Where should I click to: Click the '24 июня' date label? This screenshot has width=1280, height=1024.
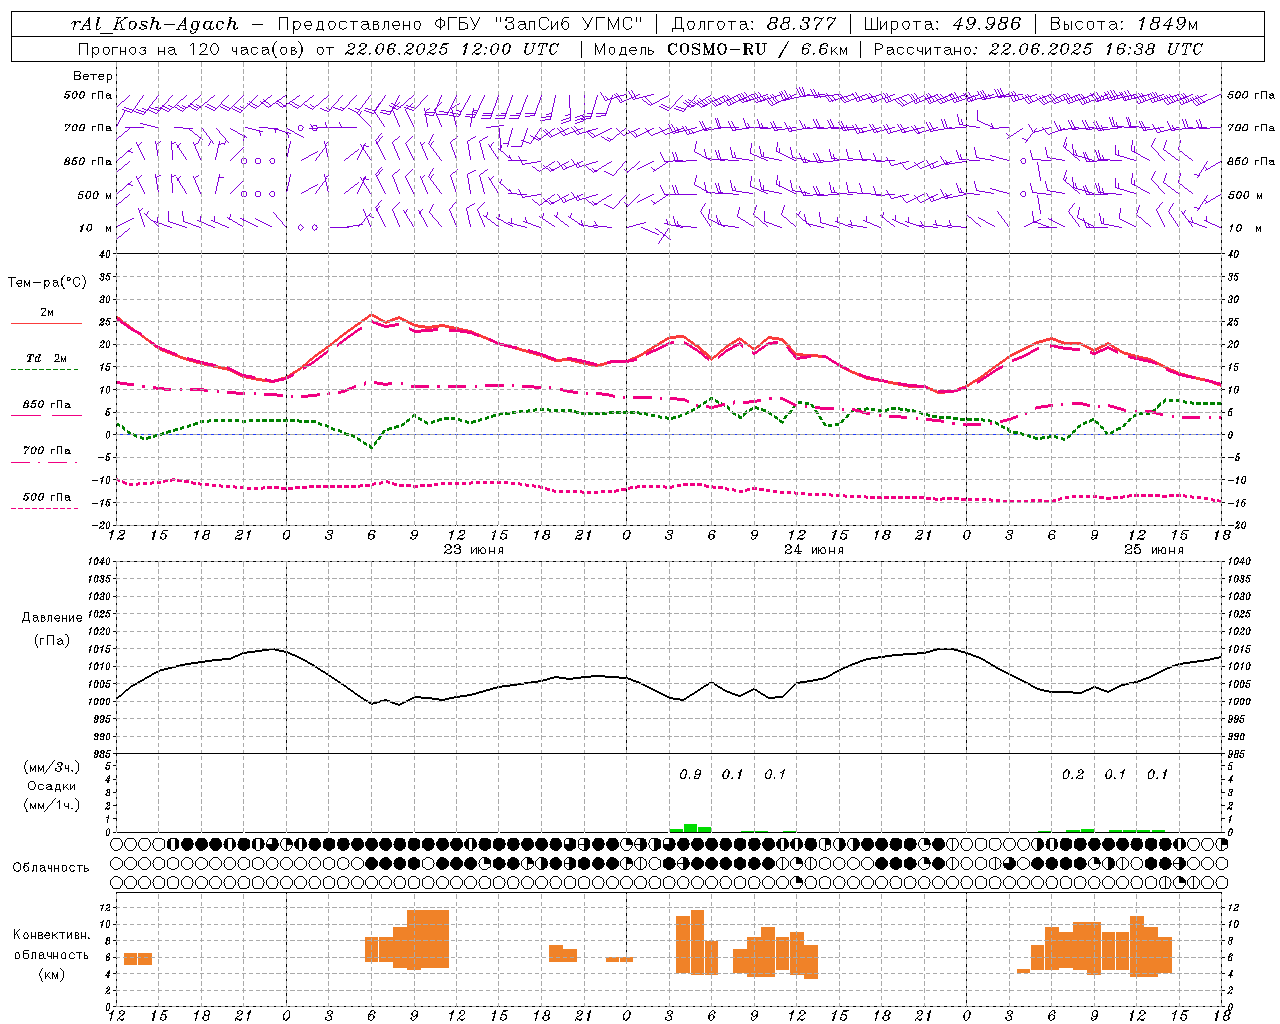click(x=813, y=550)
